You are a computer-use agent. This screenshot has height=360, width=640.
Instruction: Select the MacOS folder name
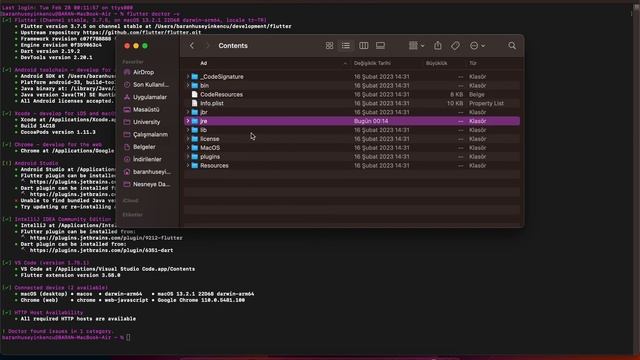tap(210, 148)
